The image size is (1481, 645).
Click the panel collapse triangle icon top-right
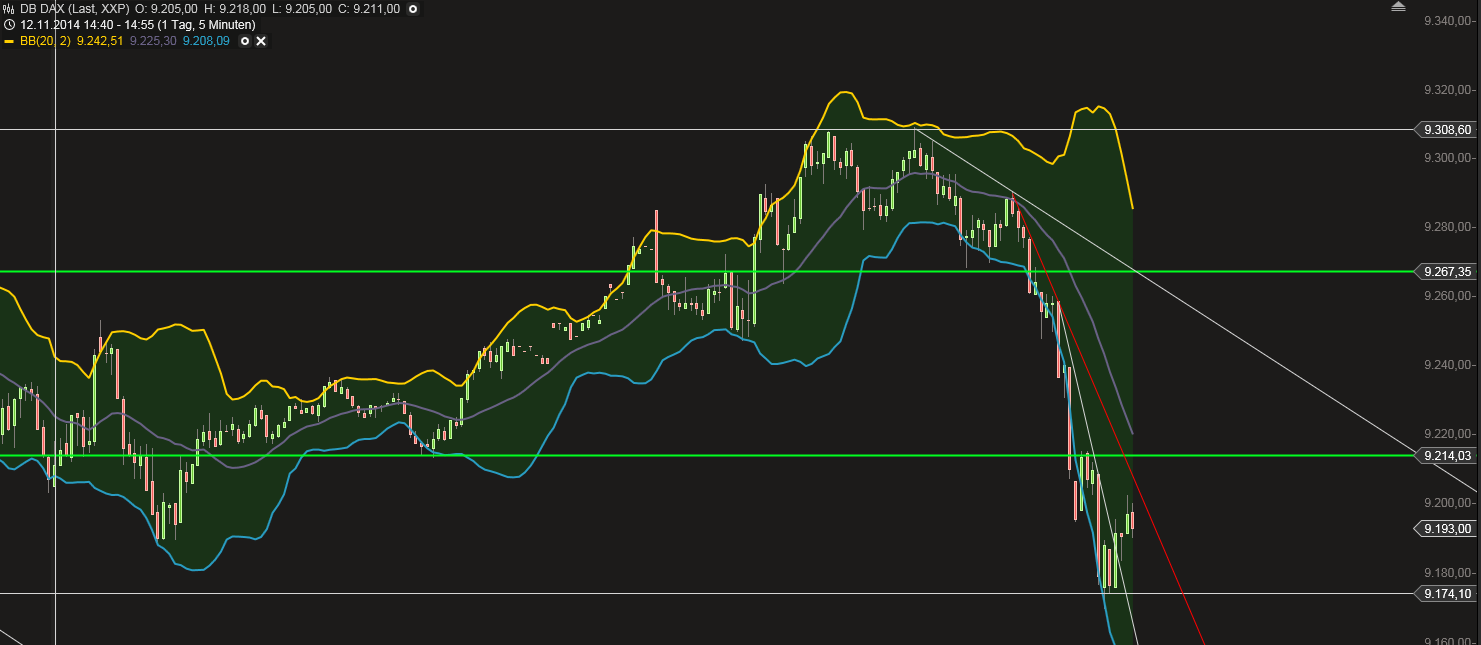click(1398, 7)
